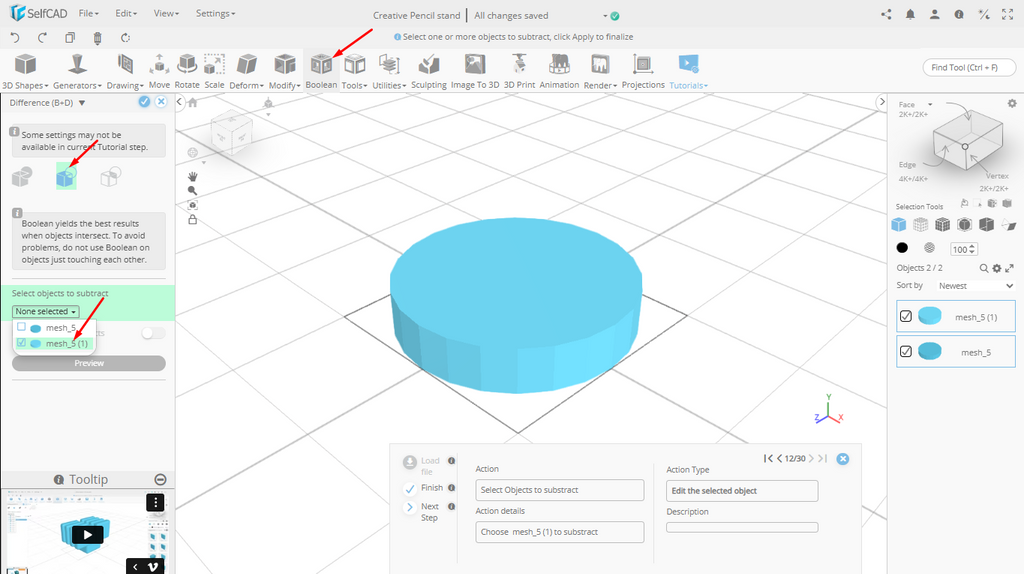This screenshot has width=1024, height=574.
Task: Cancel the Difference panel with X
Action: 161,102
